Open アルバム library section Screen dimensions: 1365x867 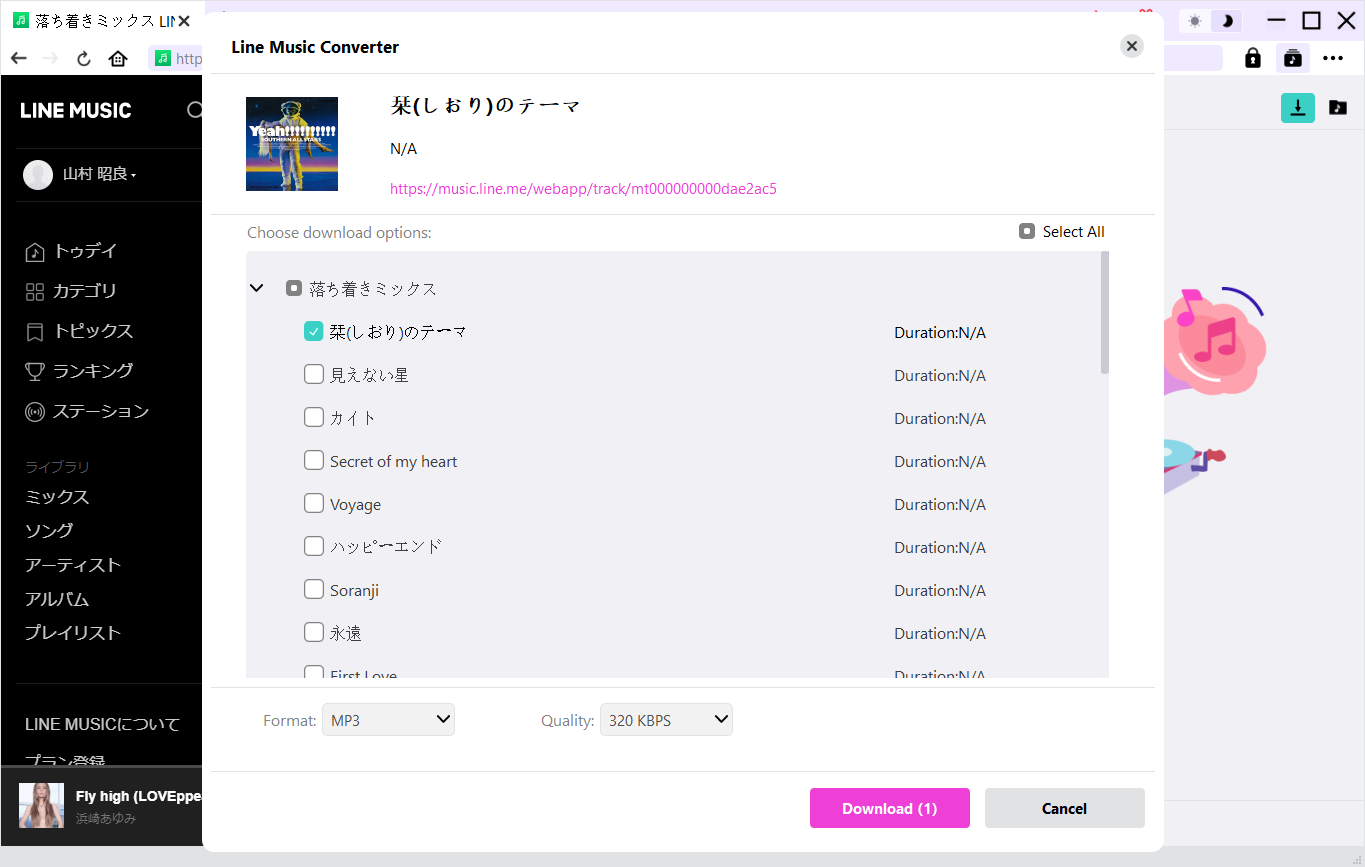point(57,599)
